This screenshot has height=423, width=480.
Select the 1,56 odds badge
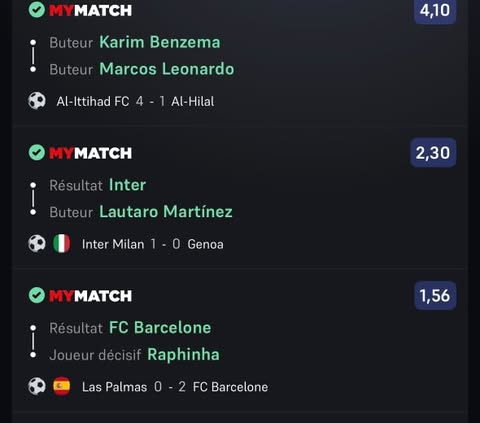(x=435, y=295)
